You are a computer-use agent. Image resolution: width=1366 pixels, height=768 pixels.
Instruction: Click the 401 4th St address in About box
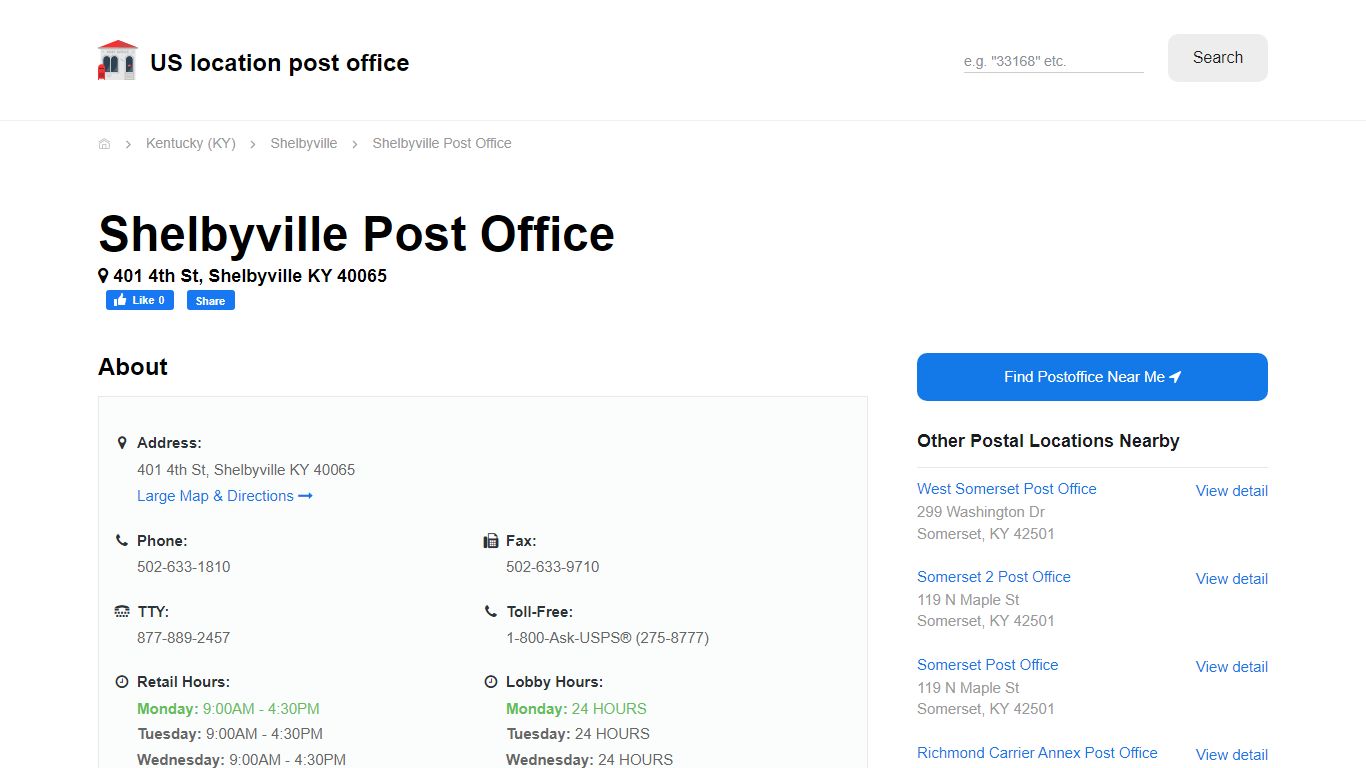point(246,470)
